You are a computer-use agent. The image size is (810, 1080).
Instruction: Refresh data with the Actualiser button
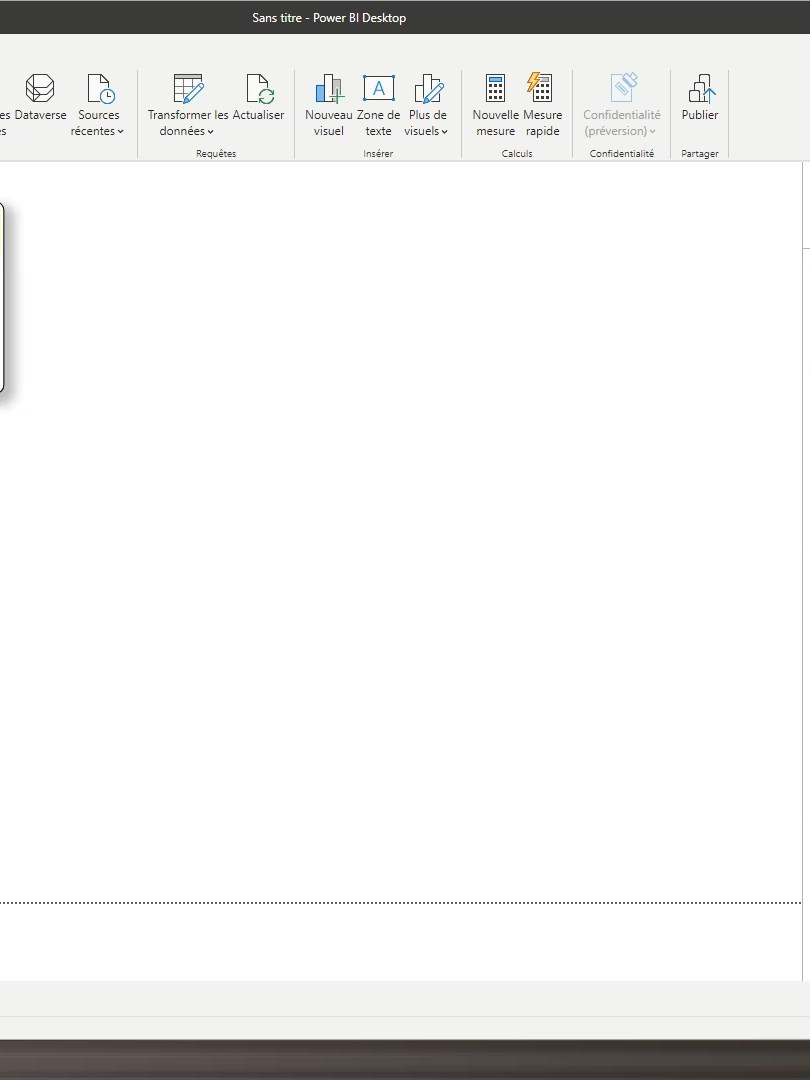(258, 98)
